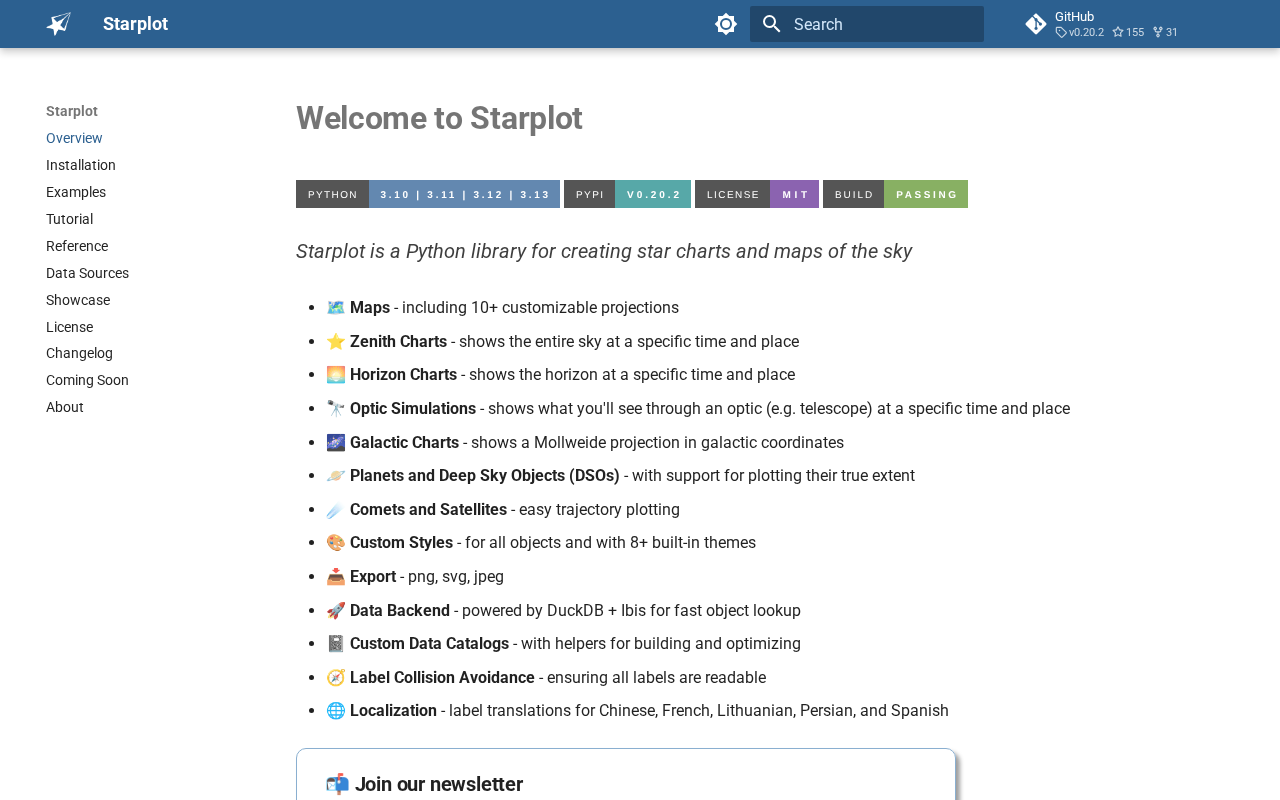Viewport: 1280px width, 800px height.
Task: Open the Reference section
Action: point(77,246)
